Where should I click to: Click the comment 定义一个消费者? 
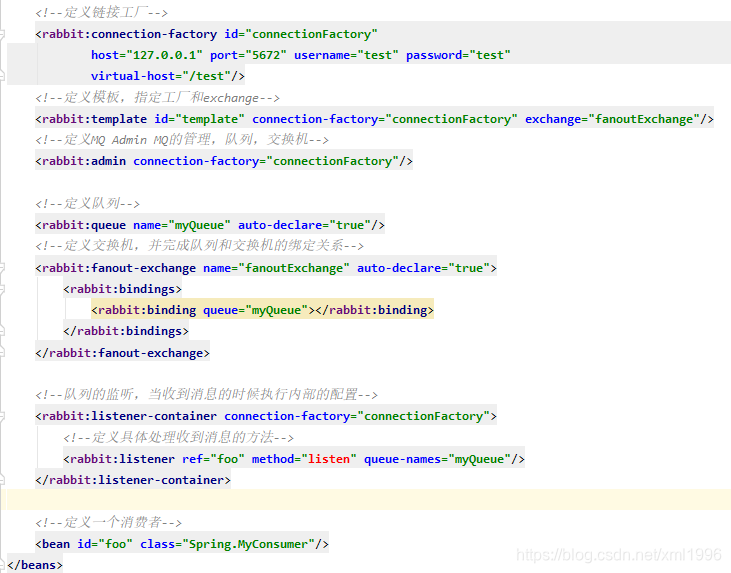point(109,522)
